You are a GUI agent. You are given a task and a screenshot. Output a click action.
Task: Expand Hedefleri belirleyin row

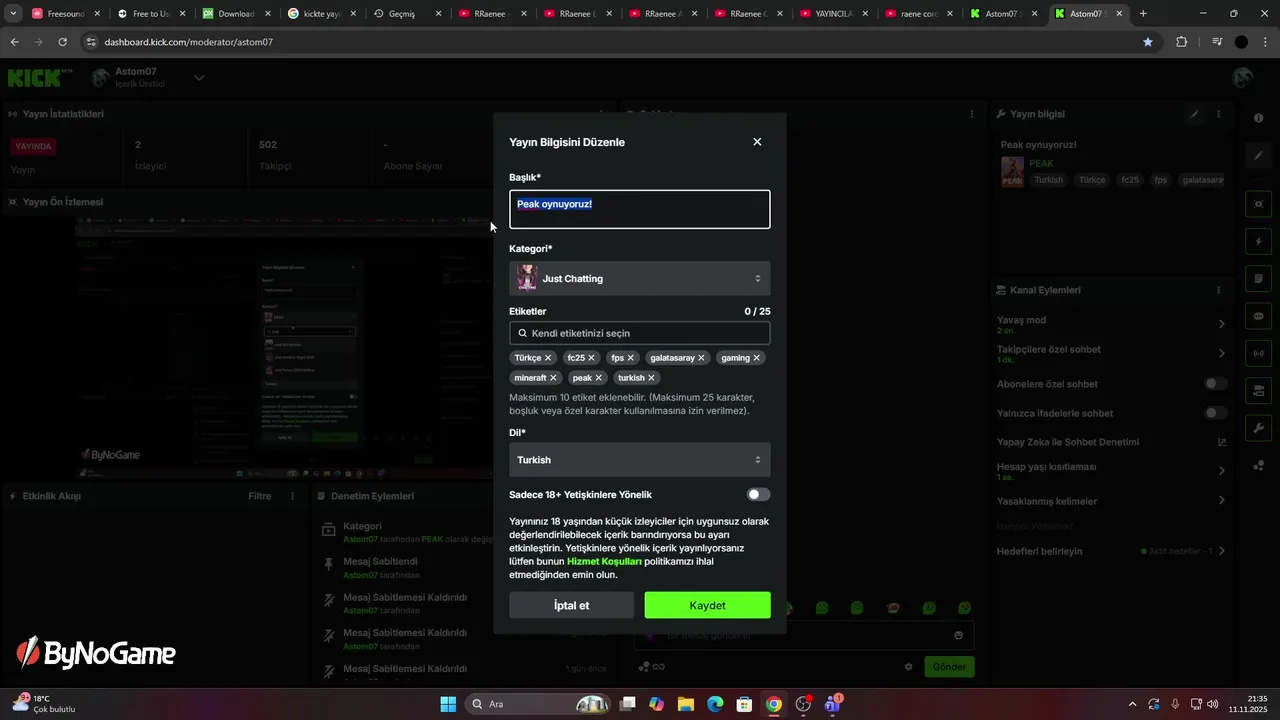coord(1221,551)
